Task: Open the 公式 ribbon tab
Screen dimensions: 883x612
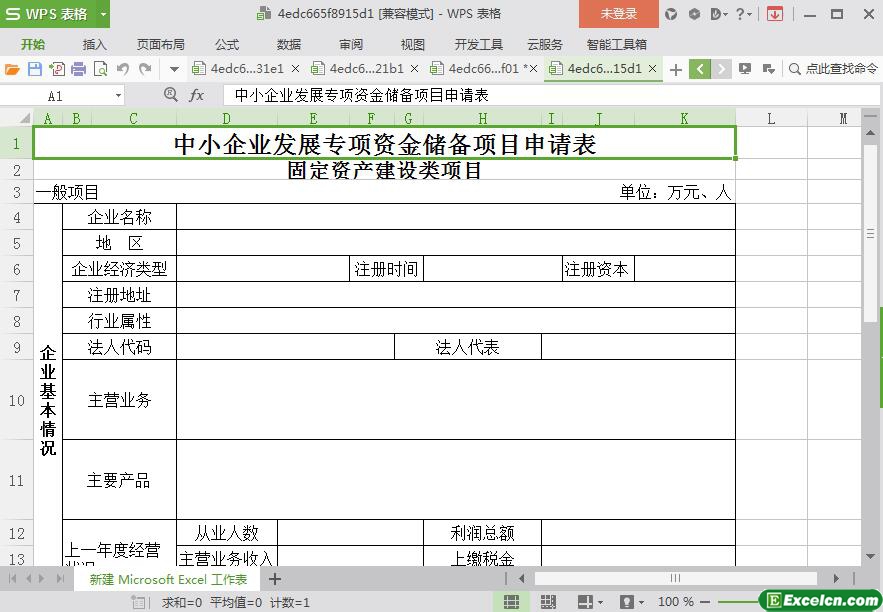Action: tap(227, 44)
